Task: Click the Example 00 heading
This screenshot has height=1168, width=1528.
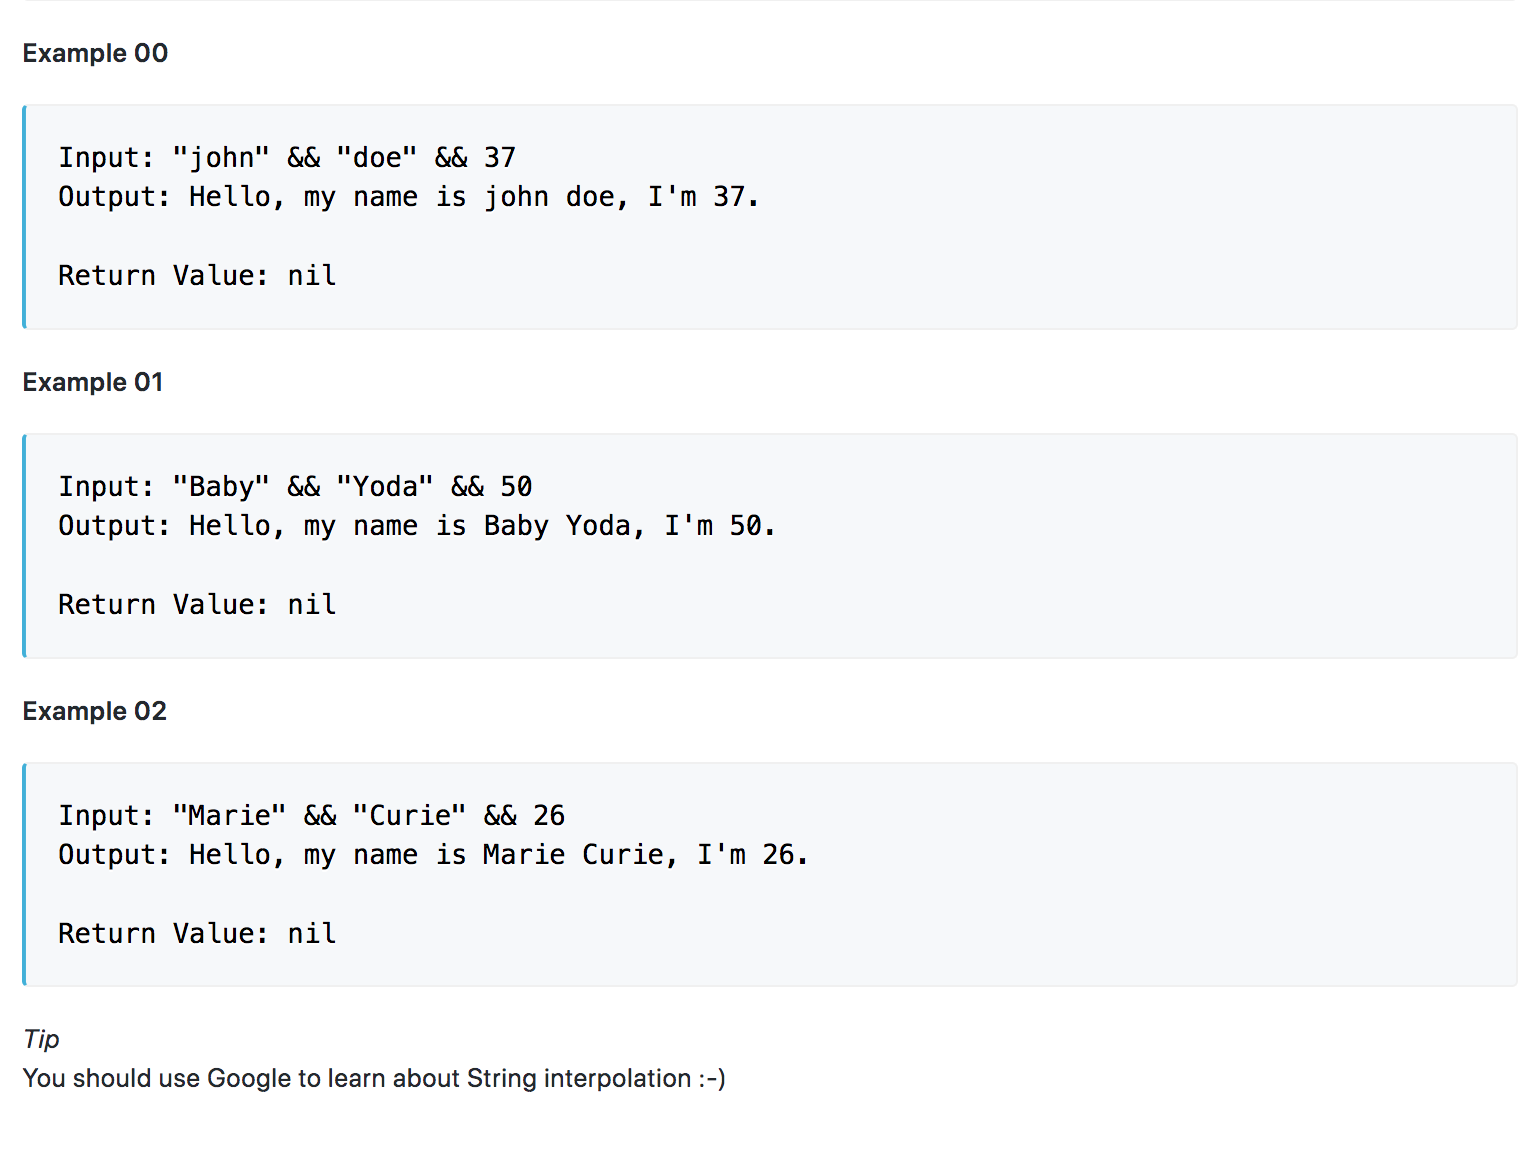Action: pyautogui.click(x=95, y=53)
